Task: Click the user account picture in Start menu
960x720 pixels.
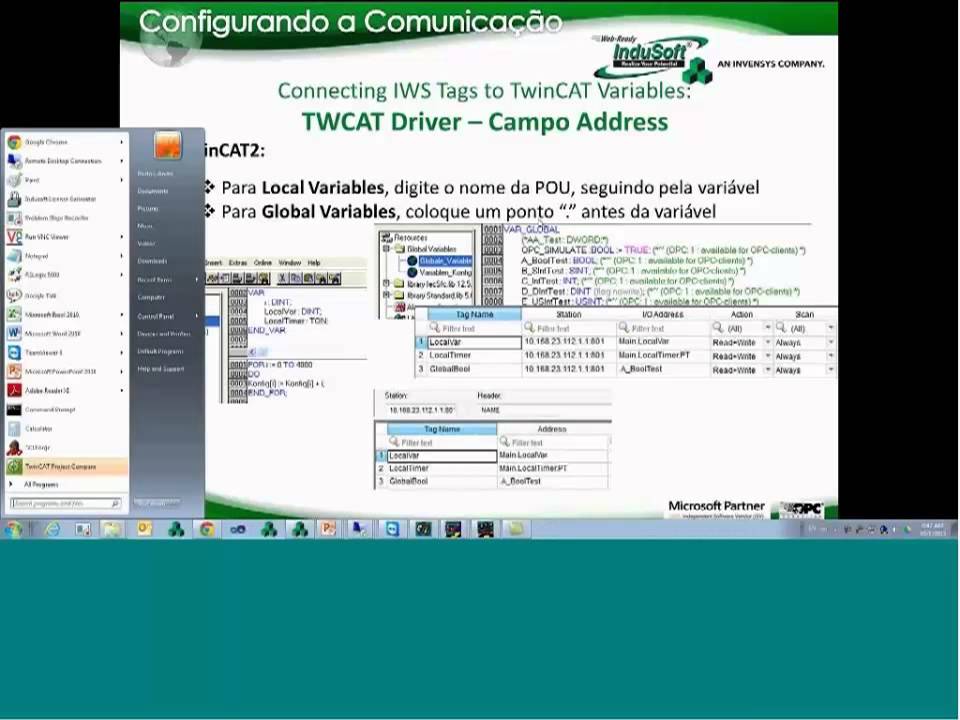Action: coord(167,145)
